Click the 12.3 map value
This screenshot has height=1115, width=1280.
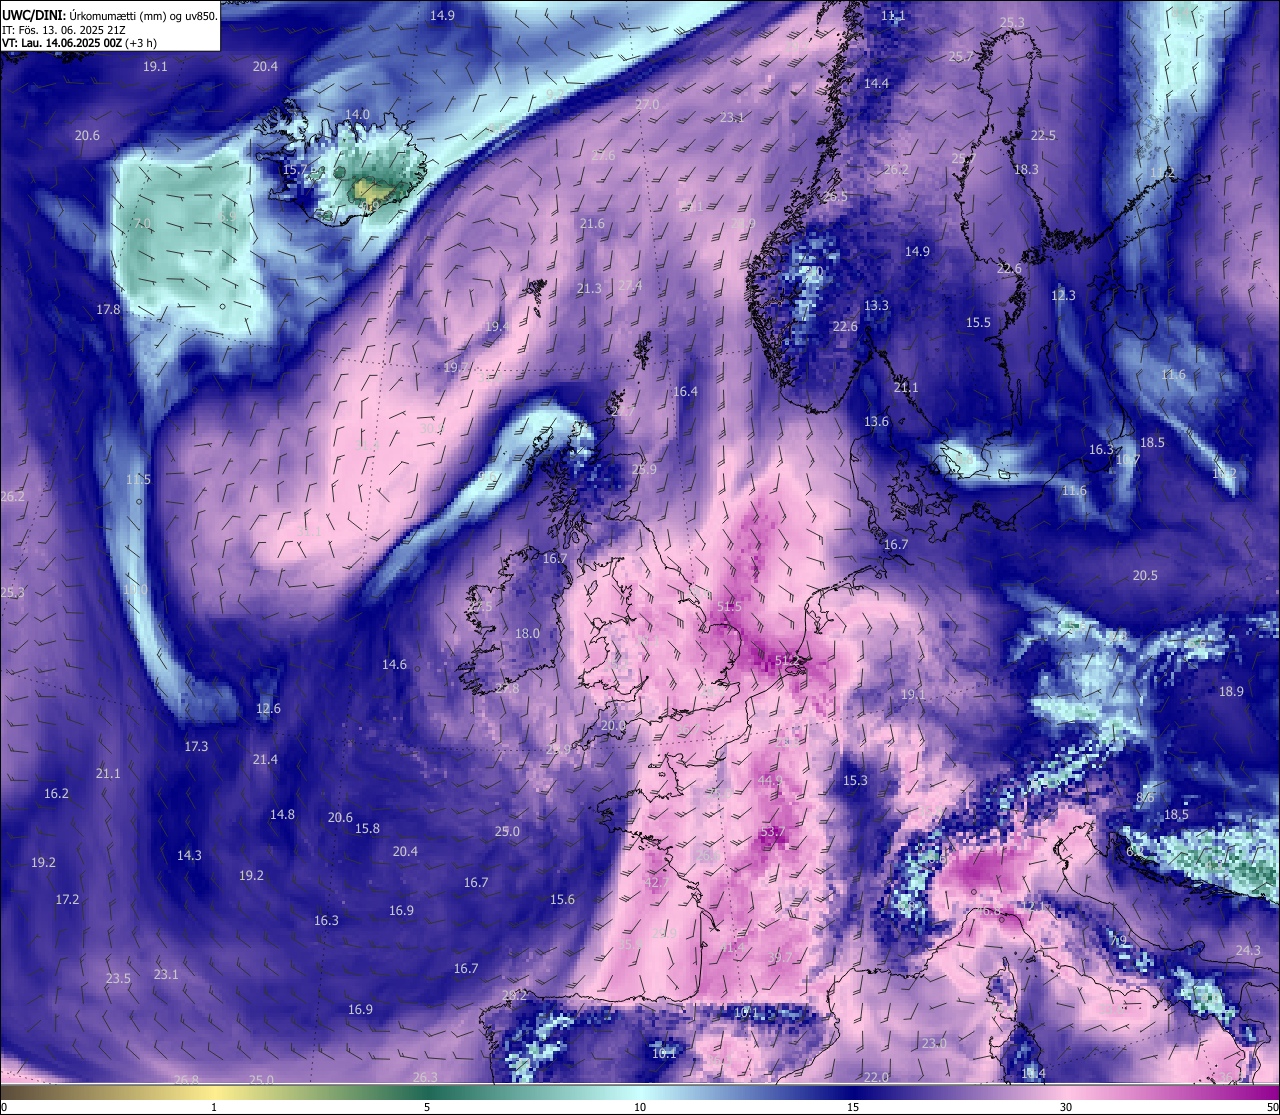pos(1063,296)
